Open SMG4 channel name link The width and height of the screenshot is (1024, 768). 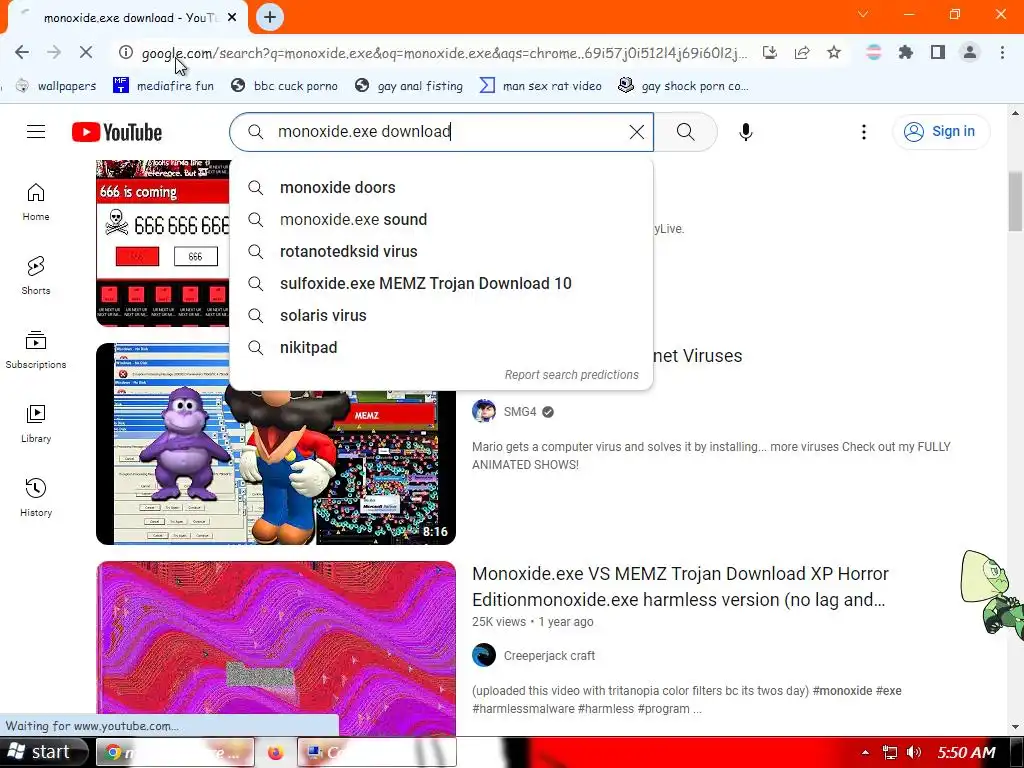coord(520,412)
